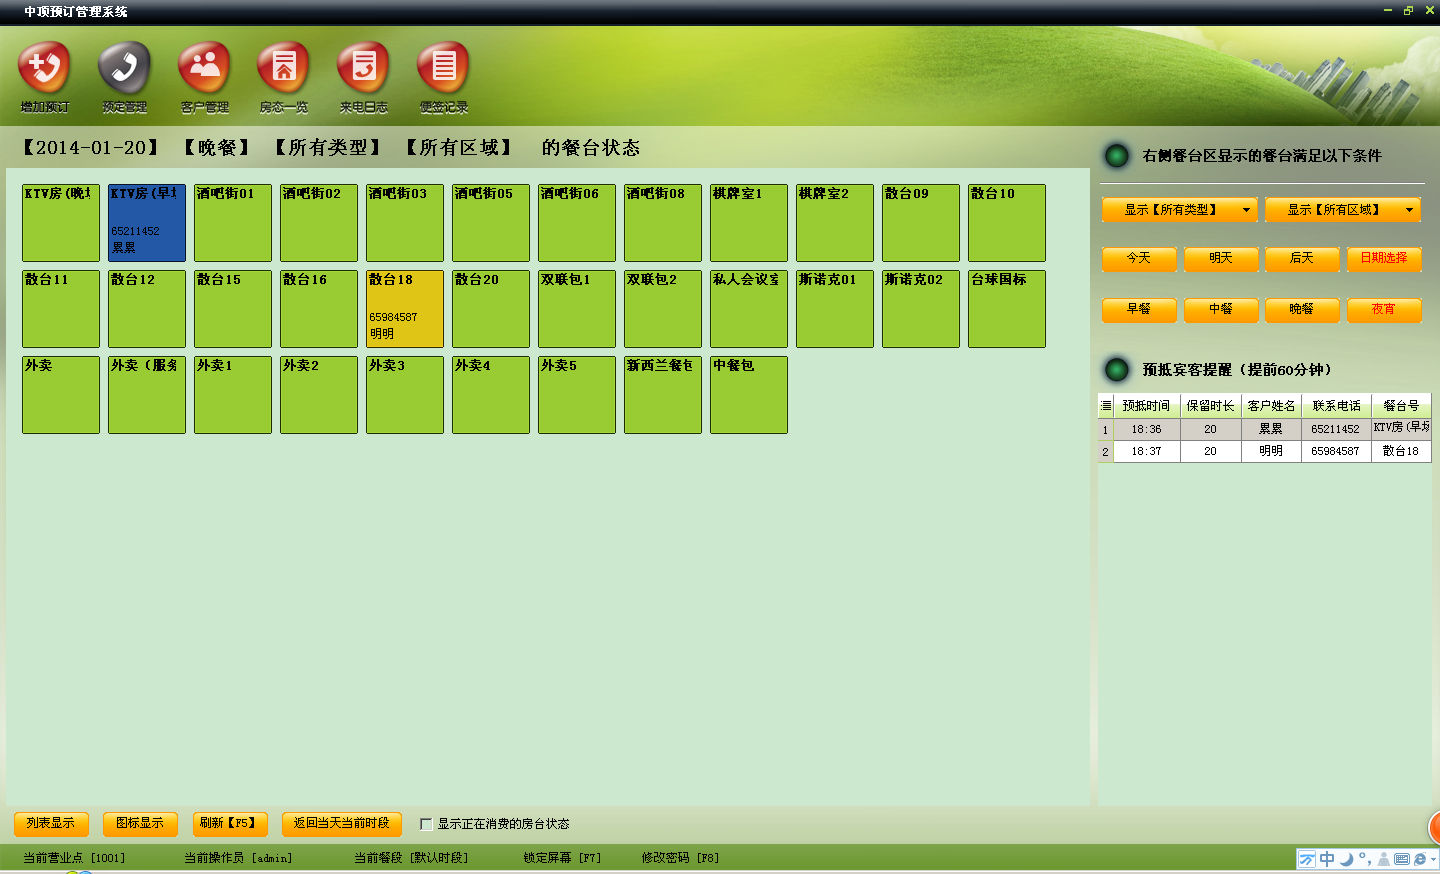Open the 日期选择 date picker

click(x=1383, y=258)
